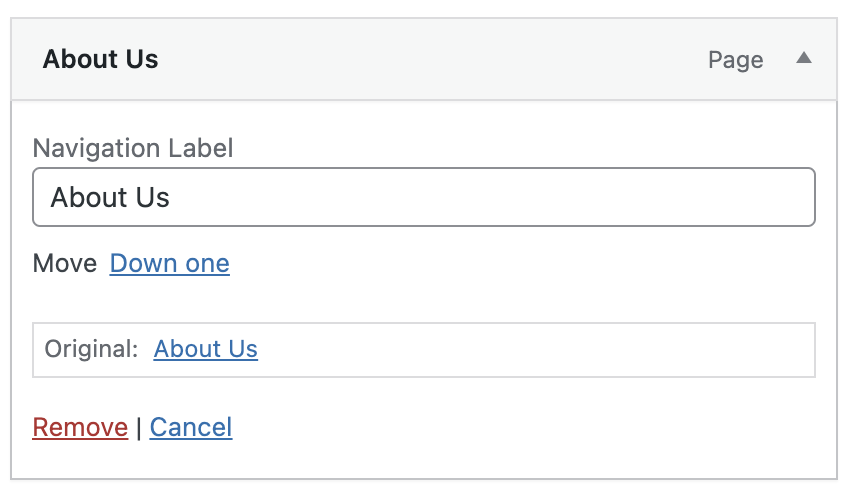The image size is (856, 492).
Task: Collapse the About Us item with the triangle arrow
Action: (803, 59)
